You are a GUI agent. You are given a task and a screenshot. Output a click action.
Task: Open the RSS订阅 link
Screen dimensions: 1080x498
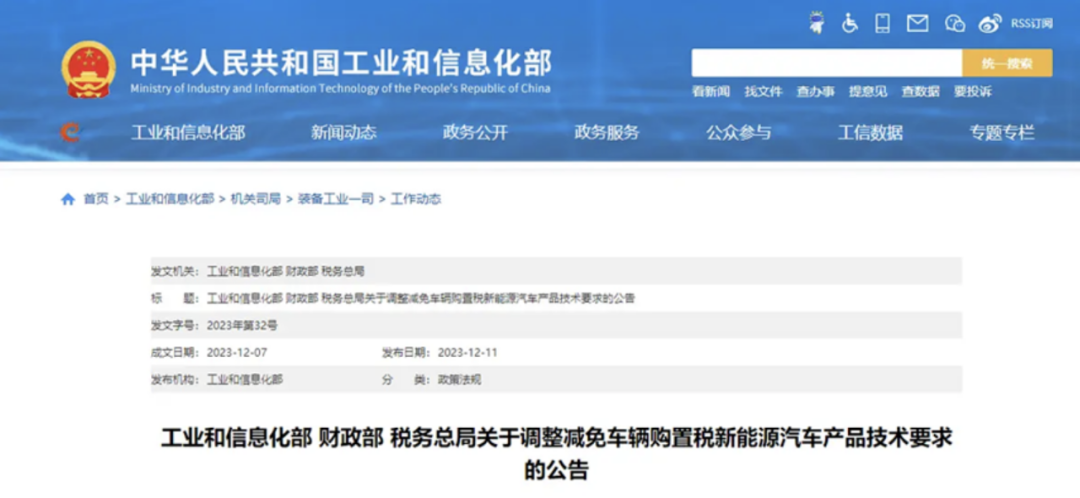point(1032,23)
